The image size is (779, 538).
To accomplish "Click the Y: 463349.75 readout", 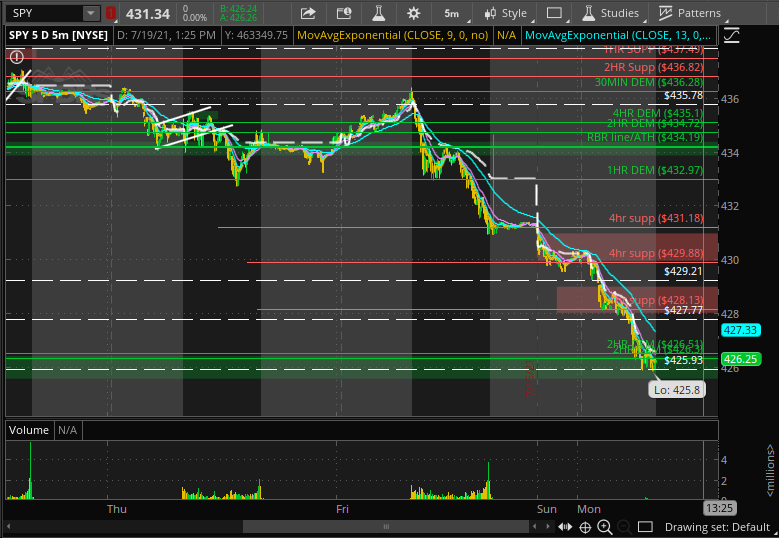I will [x=256, y=35].
